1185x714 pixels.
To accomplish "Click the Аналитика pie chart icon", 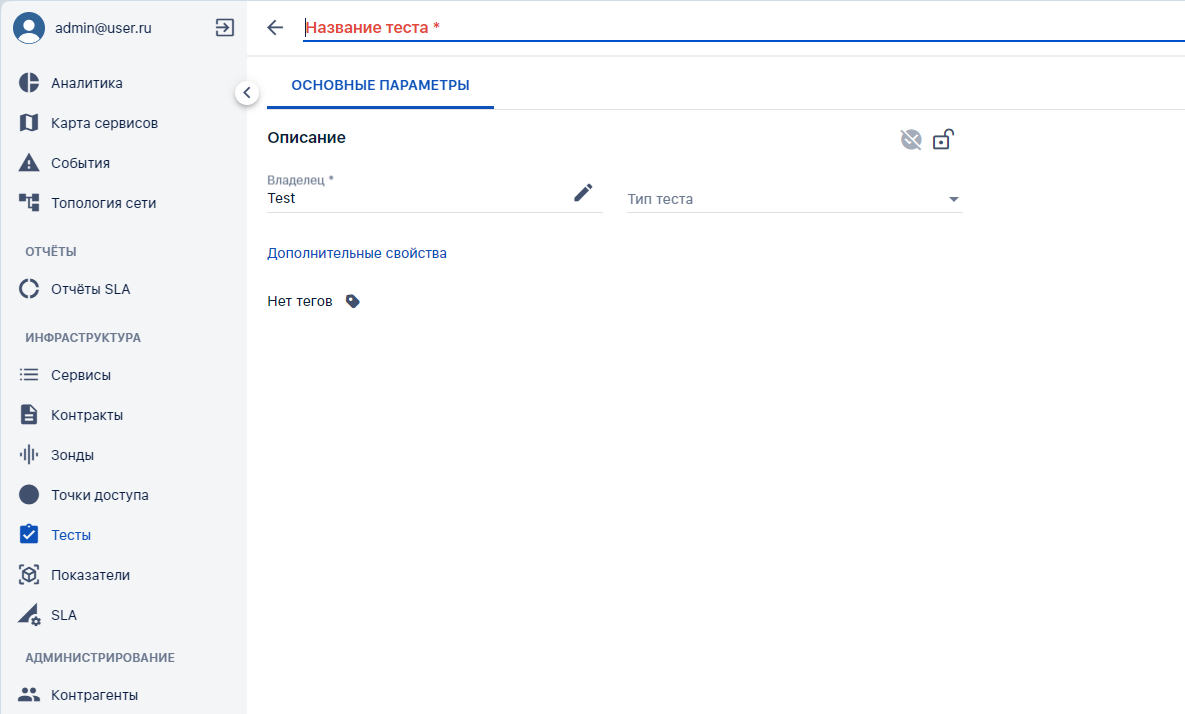I will click(x=29, y=83).
